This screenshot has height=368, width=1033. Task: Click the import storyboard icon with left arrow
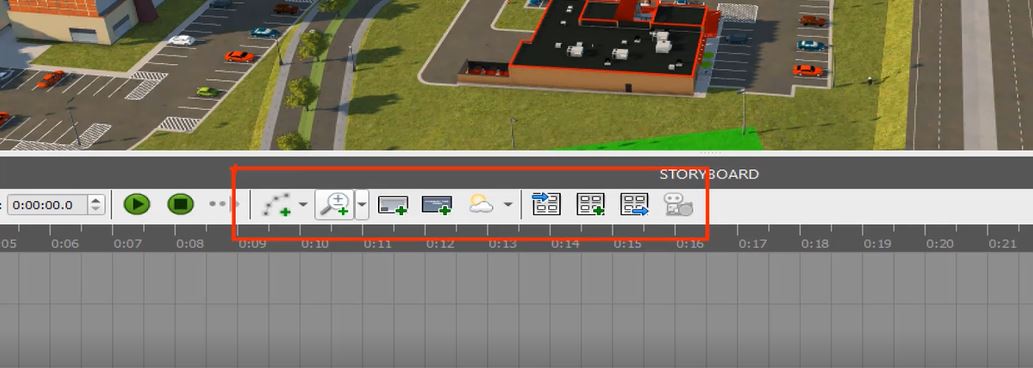pos(546,204)
